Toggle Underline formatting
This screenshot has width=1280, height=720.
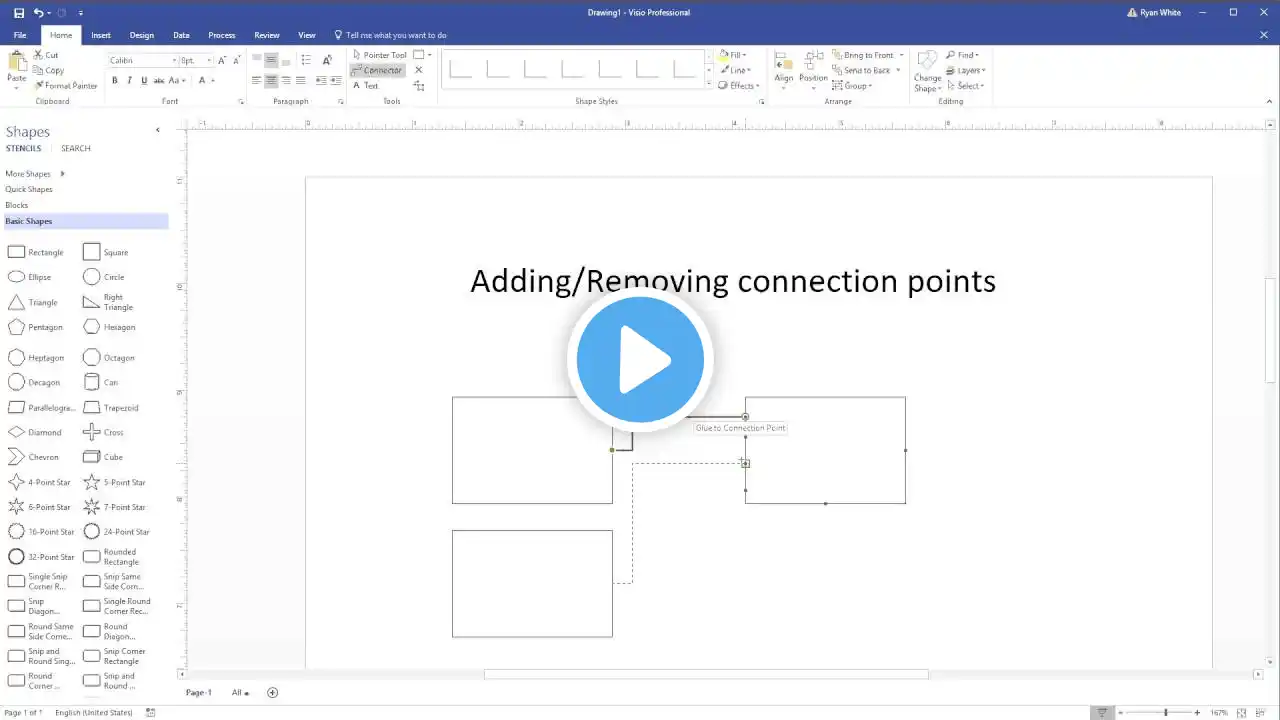(x=144, y=80)
